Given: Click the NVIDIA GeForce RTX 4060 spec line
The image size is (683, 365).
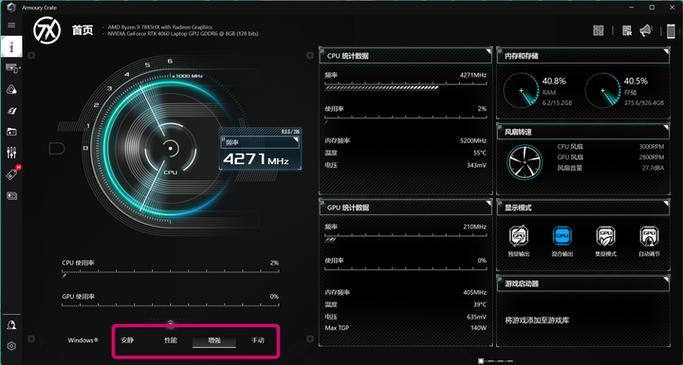Looking at the screenshot, I should (183, 34).
